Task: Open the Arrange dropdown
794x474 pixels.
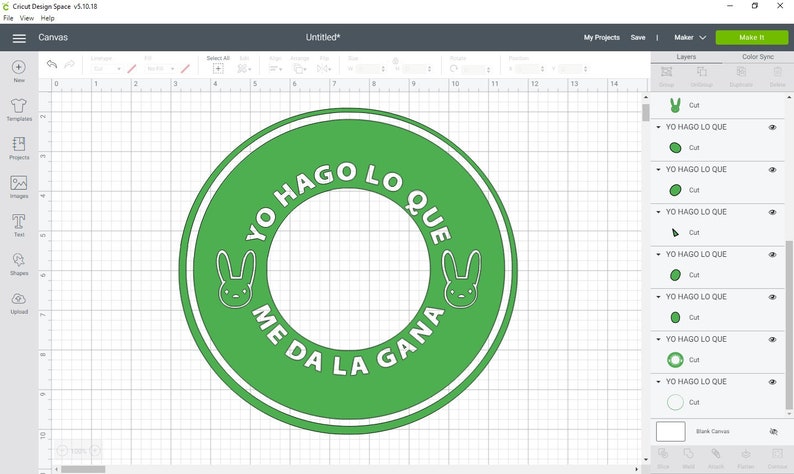Action: pos(300,69)
